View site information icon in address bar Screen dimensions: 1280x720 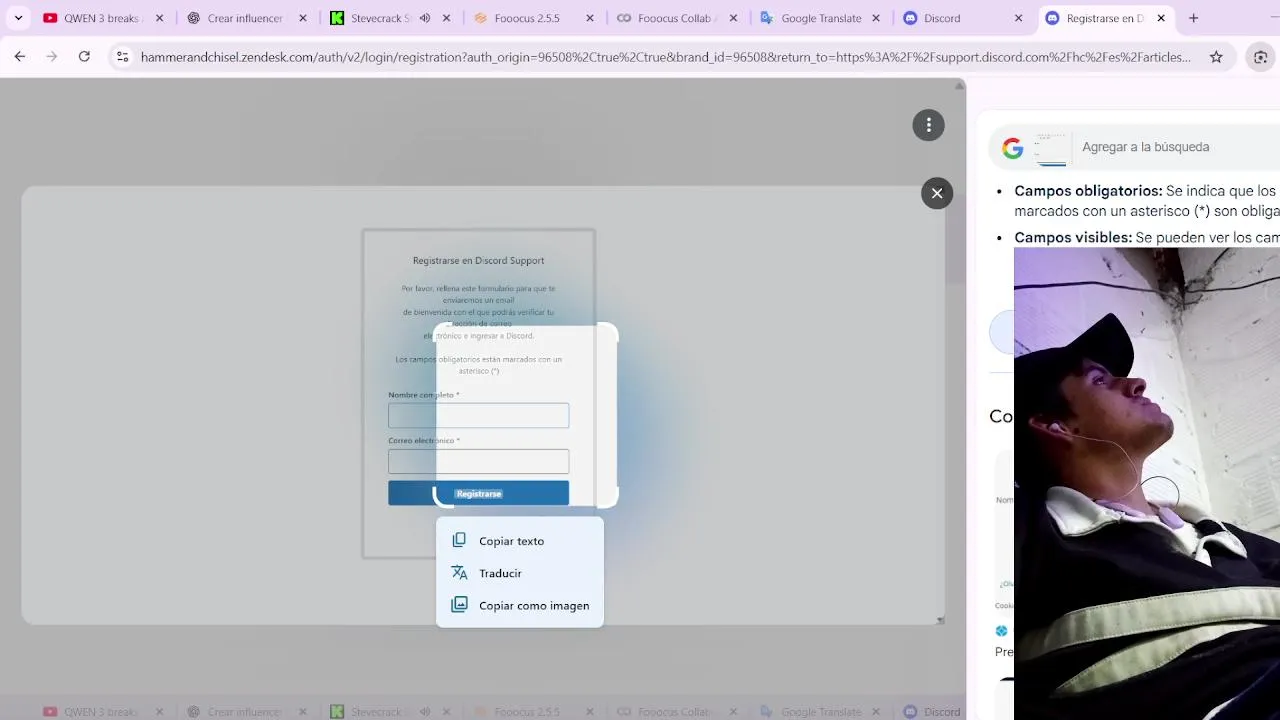[x=123, y=57]
